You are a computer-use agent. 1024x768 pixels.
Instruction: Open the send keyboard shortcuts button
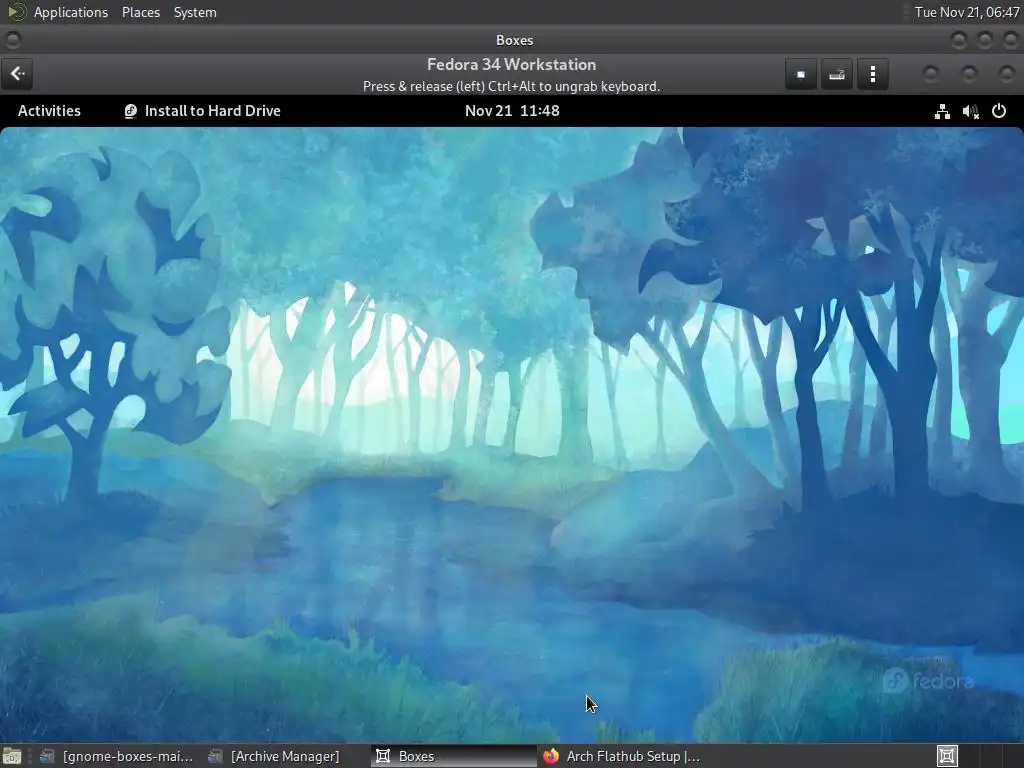coord(837,74)
